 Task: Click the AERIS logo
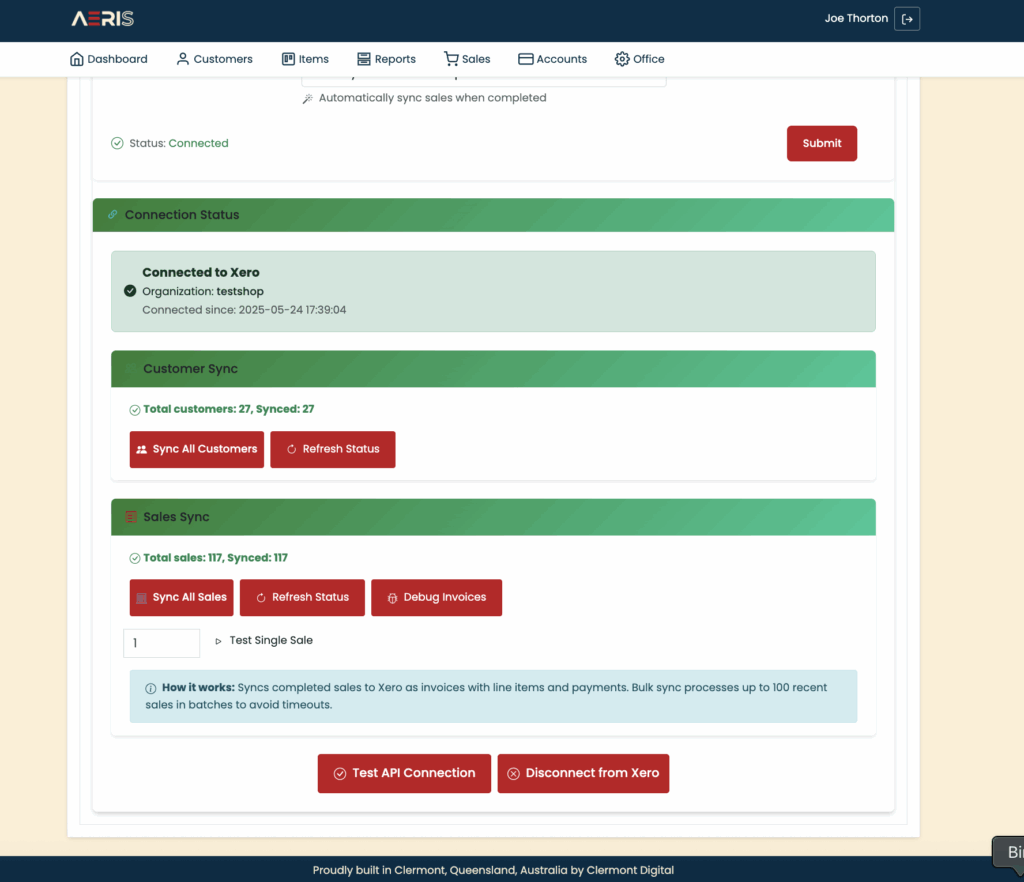tap(103, 18)
